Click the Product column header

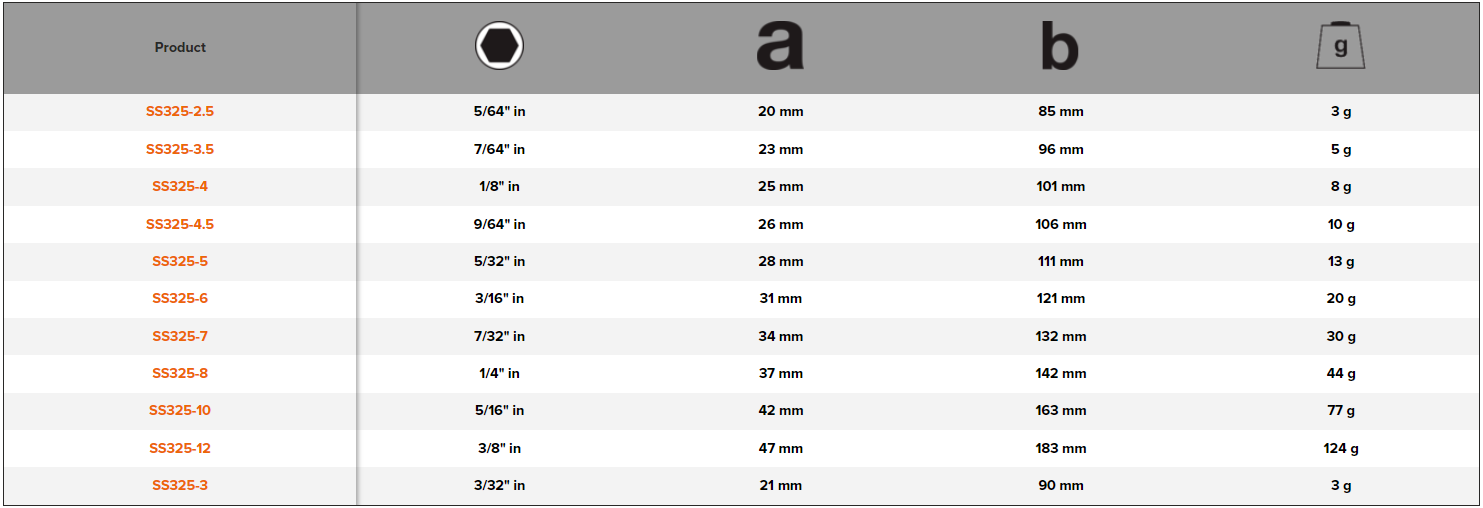[180, 47]
